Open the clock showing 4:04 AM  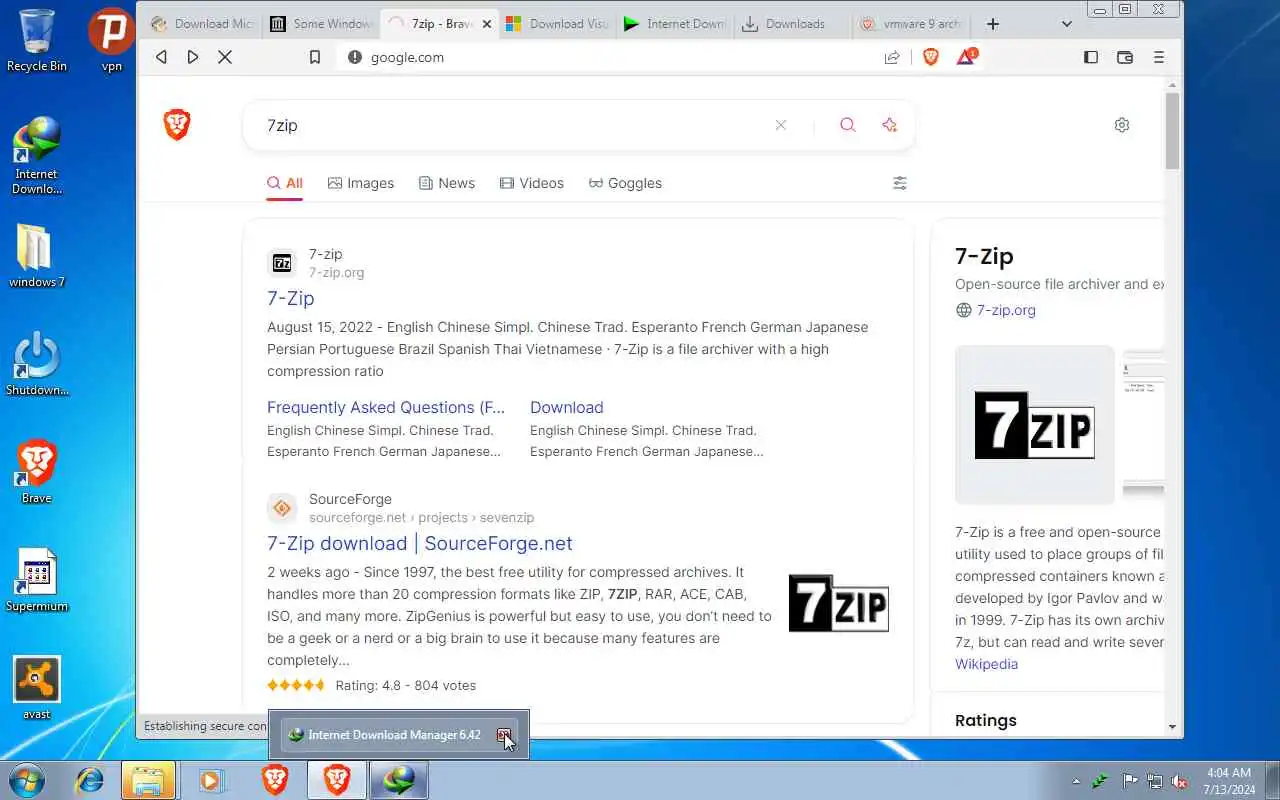tap(1229, 781)
